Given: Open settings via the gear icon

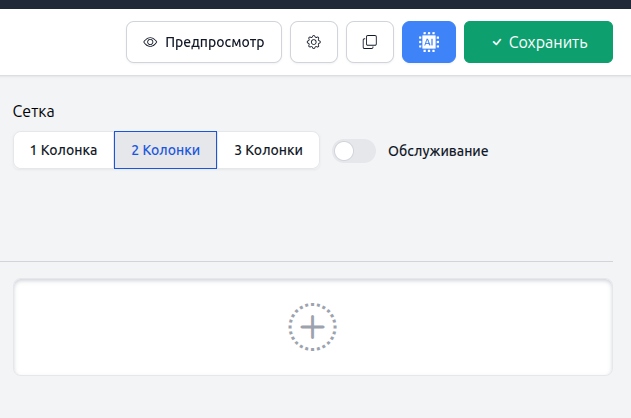Looking at the screenshot, I should coord(313,42).
